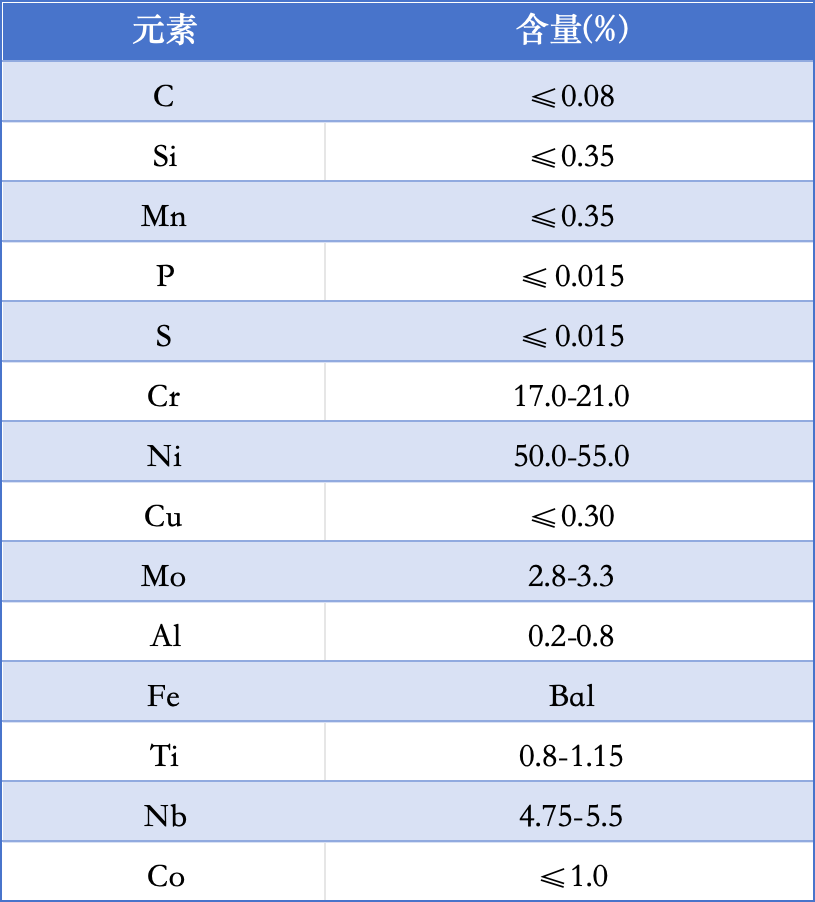The height and width of the screenshot is (902, 815).
Task: Click the Co element cell
Action: click(164, 876)
